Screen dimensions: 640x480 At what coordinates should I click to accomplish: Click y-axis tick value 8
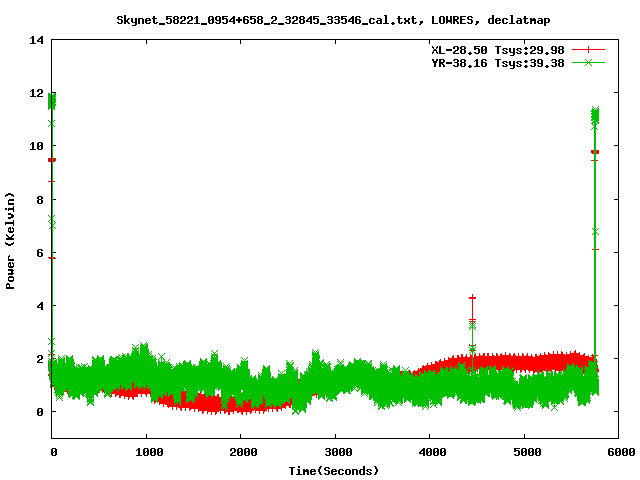coord(40,200)
